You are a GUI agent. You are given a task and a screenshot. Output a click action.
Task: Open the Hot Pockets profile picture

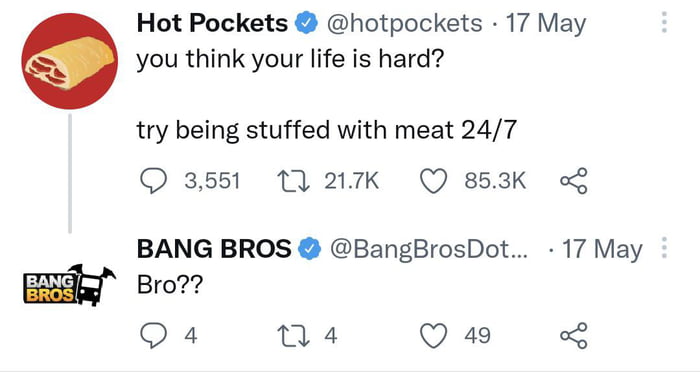click(x=70, y=61)
